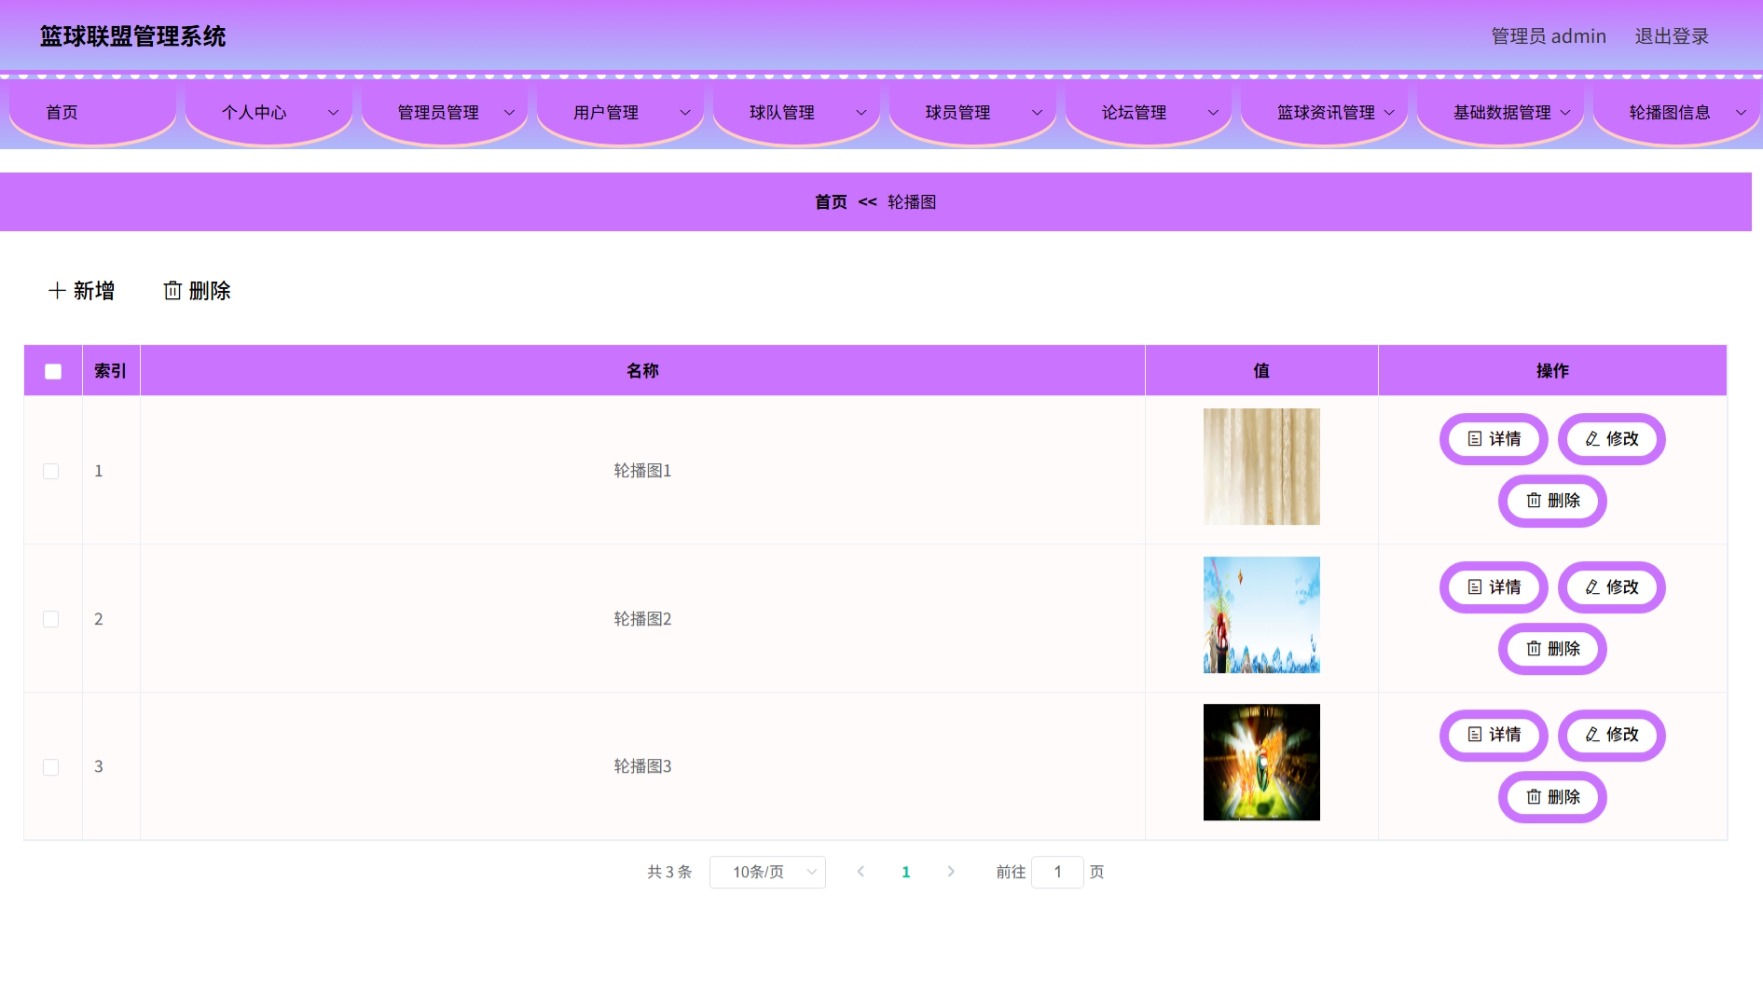
Task: Click the top 删除 batch delete button
Action: point(198,291)
